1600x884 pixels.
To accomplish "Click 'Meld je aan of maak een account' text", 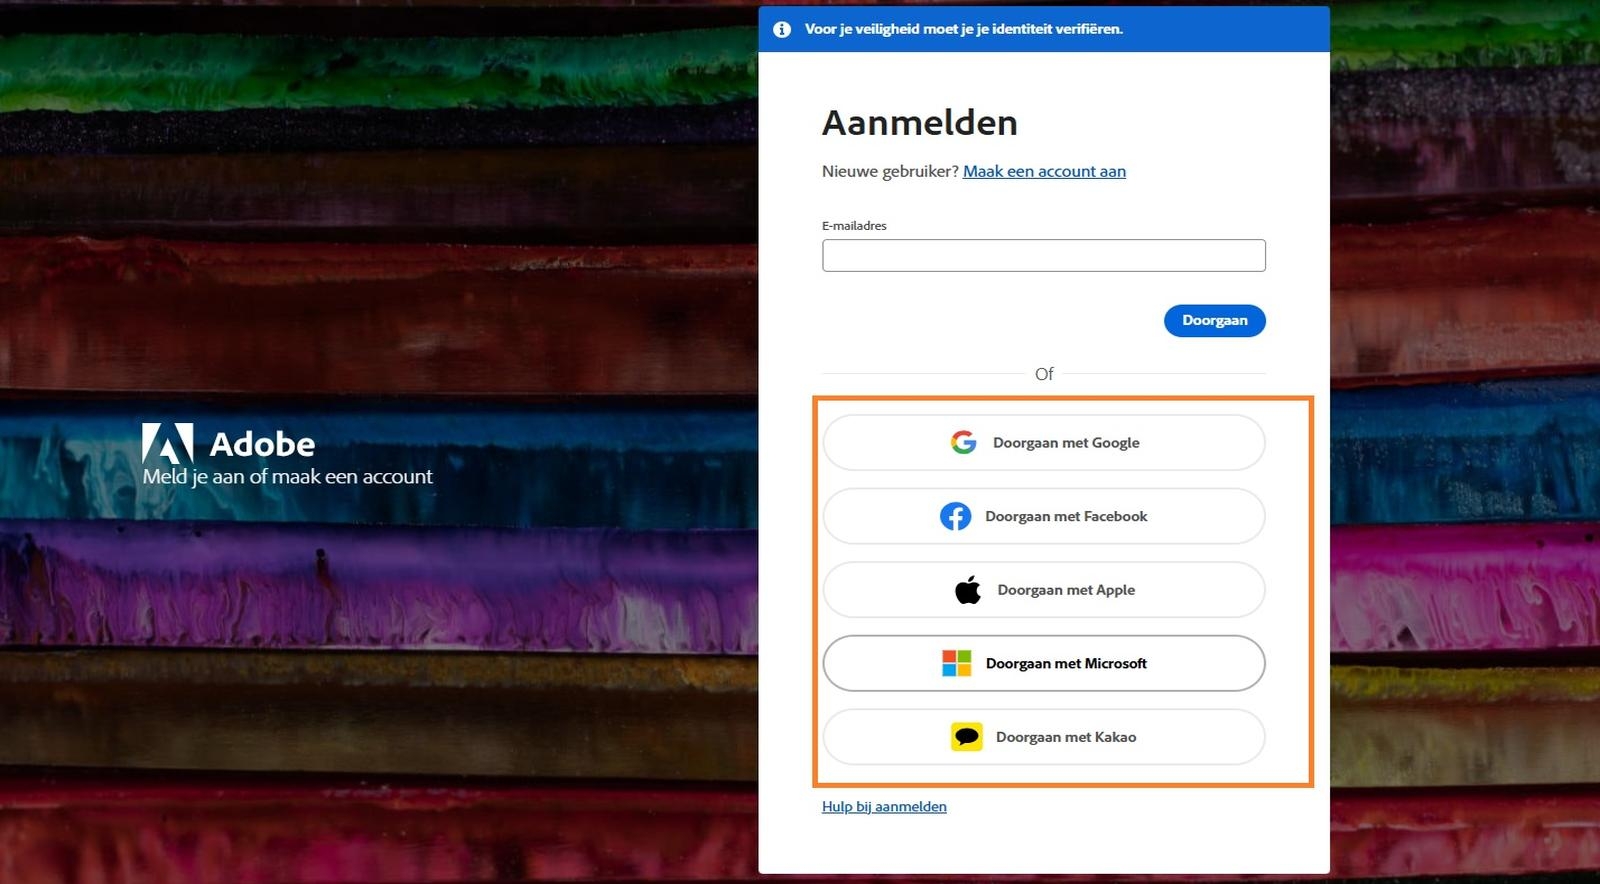I will coord(288,476).
